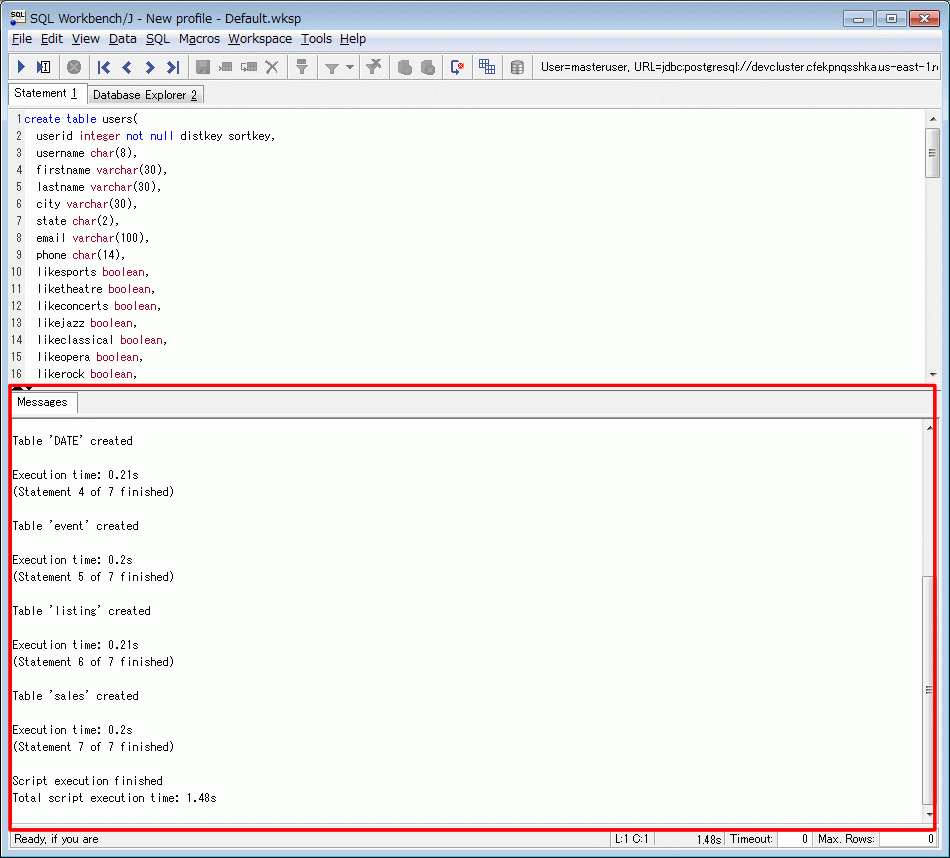Open the Tools menu
Viewport: 950px width, 858px height.
click(316, 39)
